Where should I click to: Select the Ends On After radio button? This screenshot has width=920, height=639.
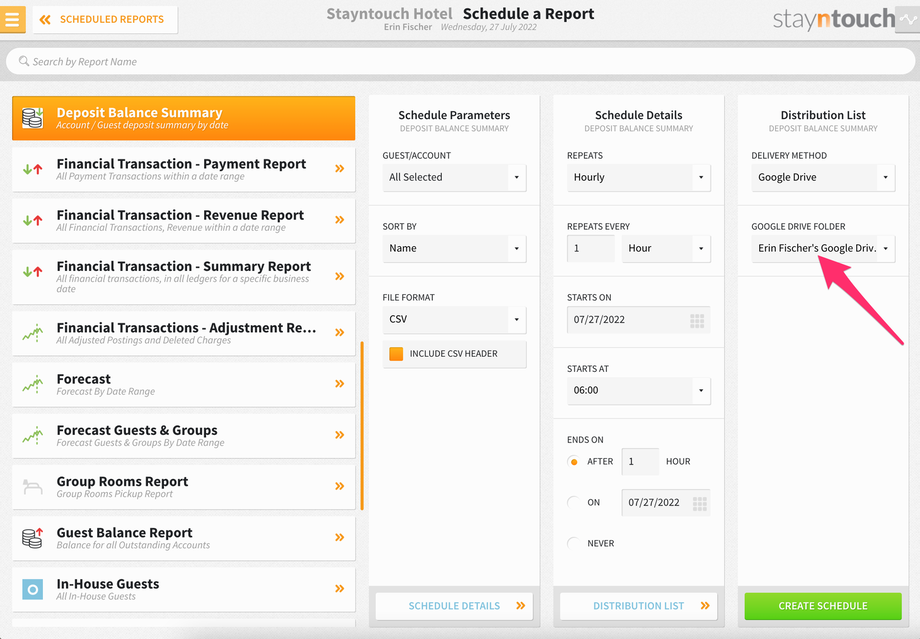click(574, 462)
